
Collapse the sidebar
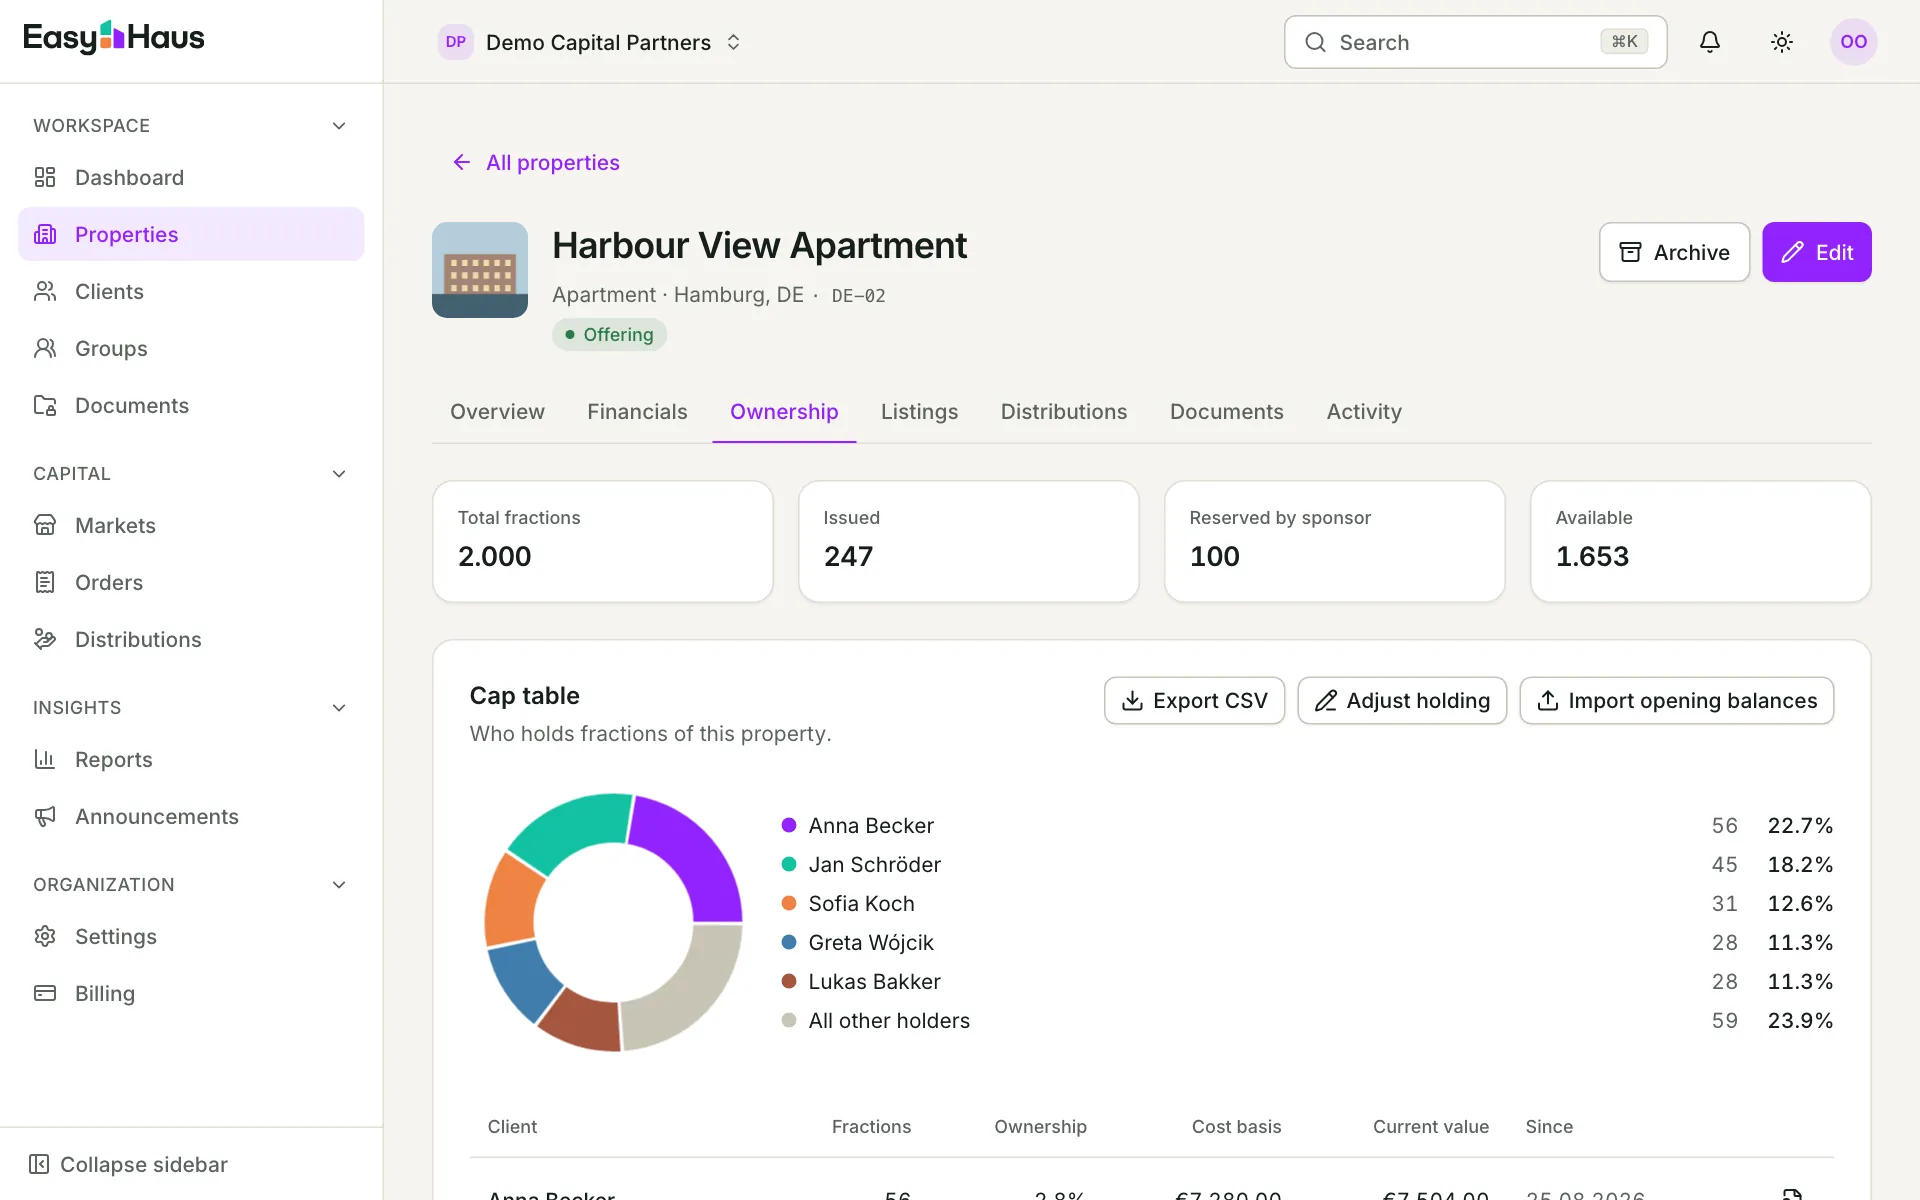tap(128, 1164)
